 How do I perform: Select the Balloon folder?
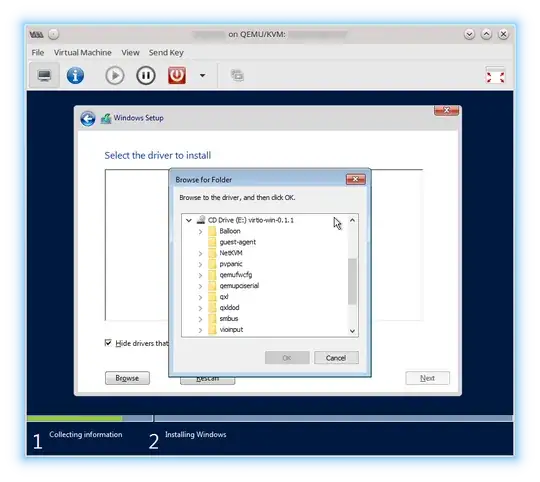pyautogui.click(x=230, y=231)
